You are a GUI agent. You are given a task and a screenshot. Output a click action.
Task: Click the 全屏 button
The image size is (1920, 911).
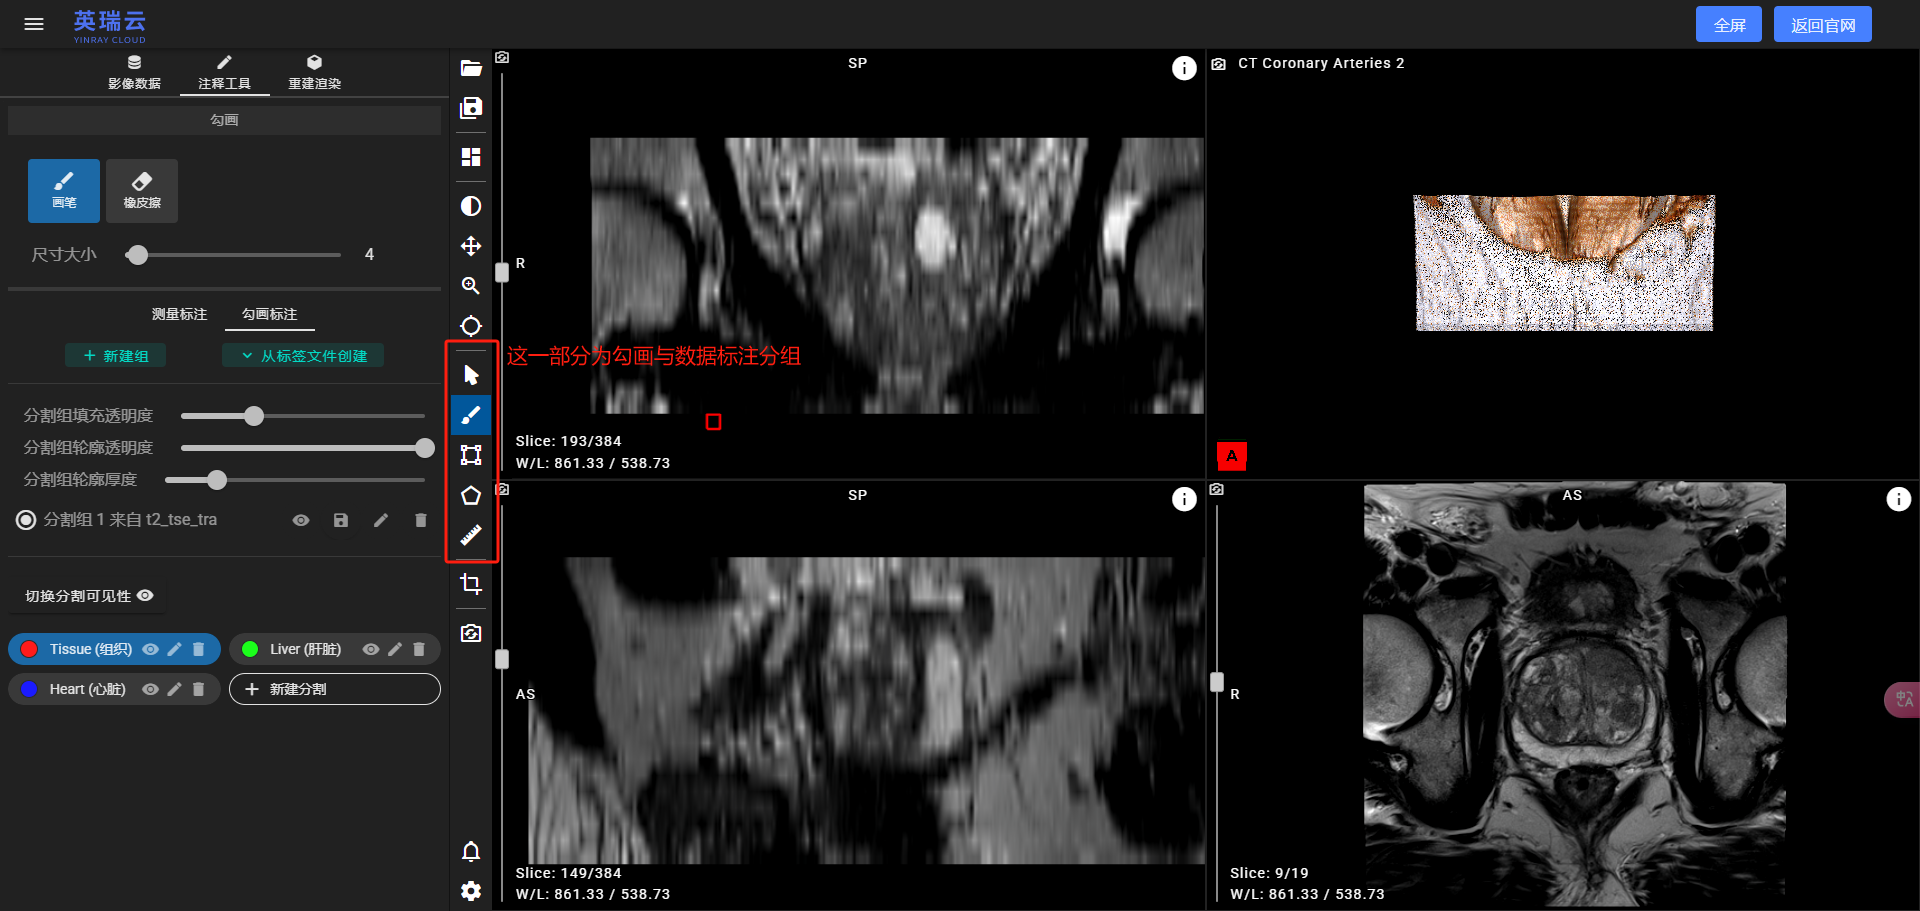point(1729,25)
